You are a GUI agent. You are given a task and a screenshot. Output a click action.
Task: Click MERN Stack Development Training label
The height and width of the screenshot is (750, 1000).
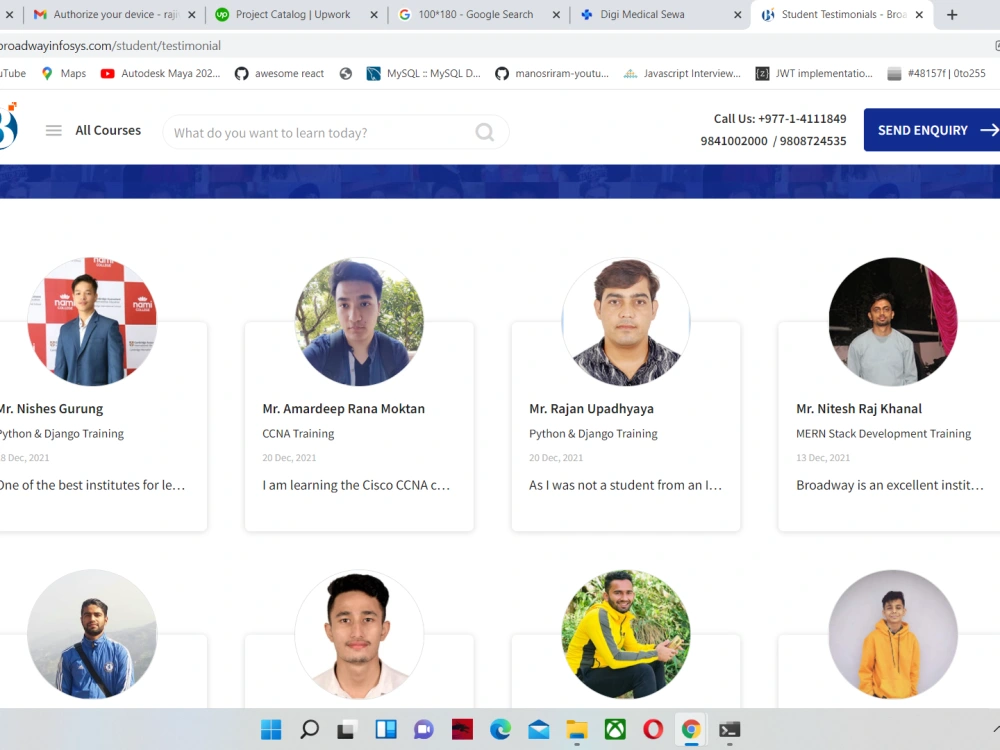point(883,434)
